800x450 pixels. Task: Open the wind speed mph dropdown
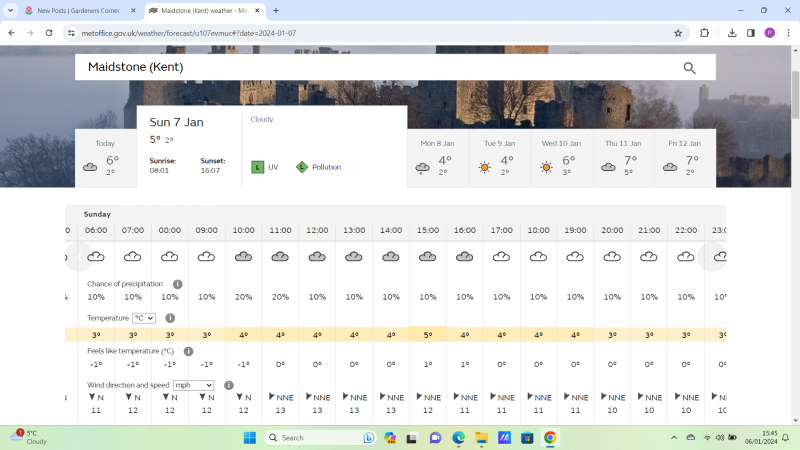[x=193, y=385]
